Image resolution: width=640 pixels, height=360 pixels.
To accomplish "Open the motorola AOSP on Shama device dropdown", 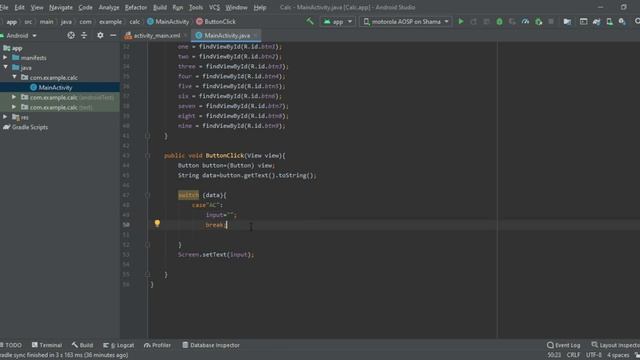I will pos(406,22).
